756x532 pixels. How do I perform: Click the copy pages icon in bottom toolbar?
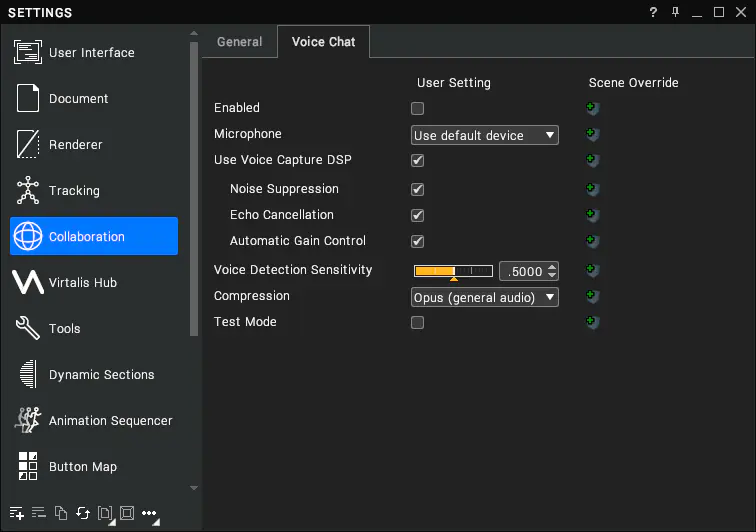point(61,513)
